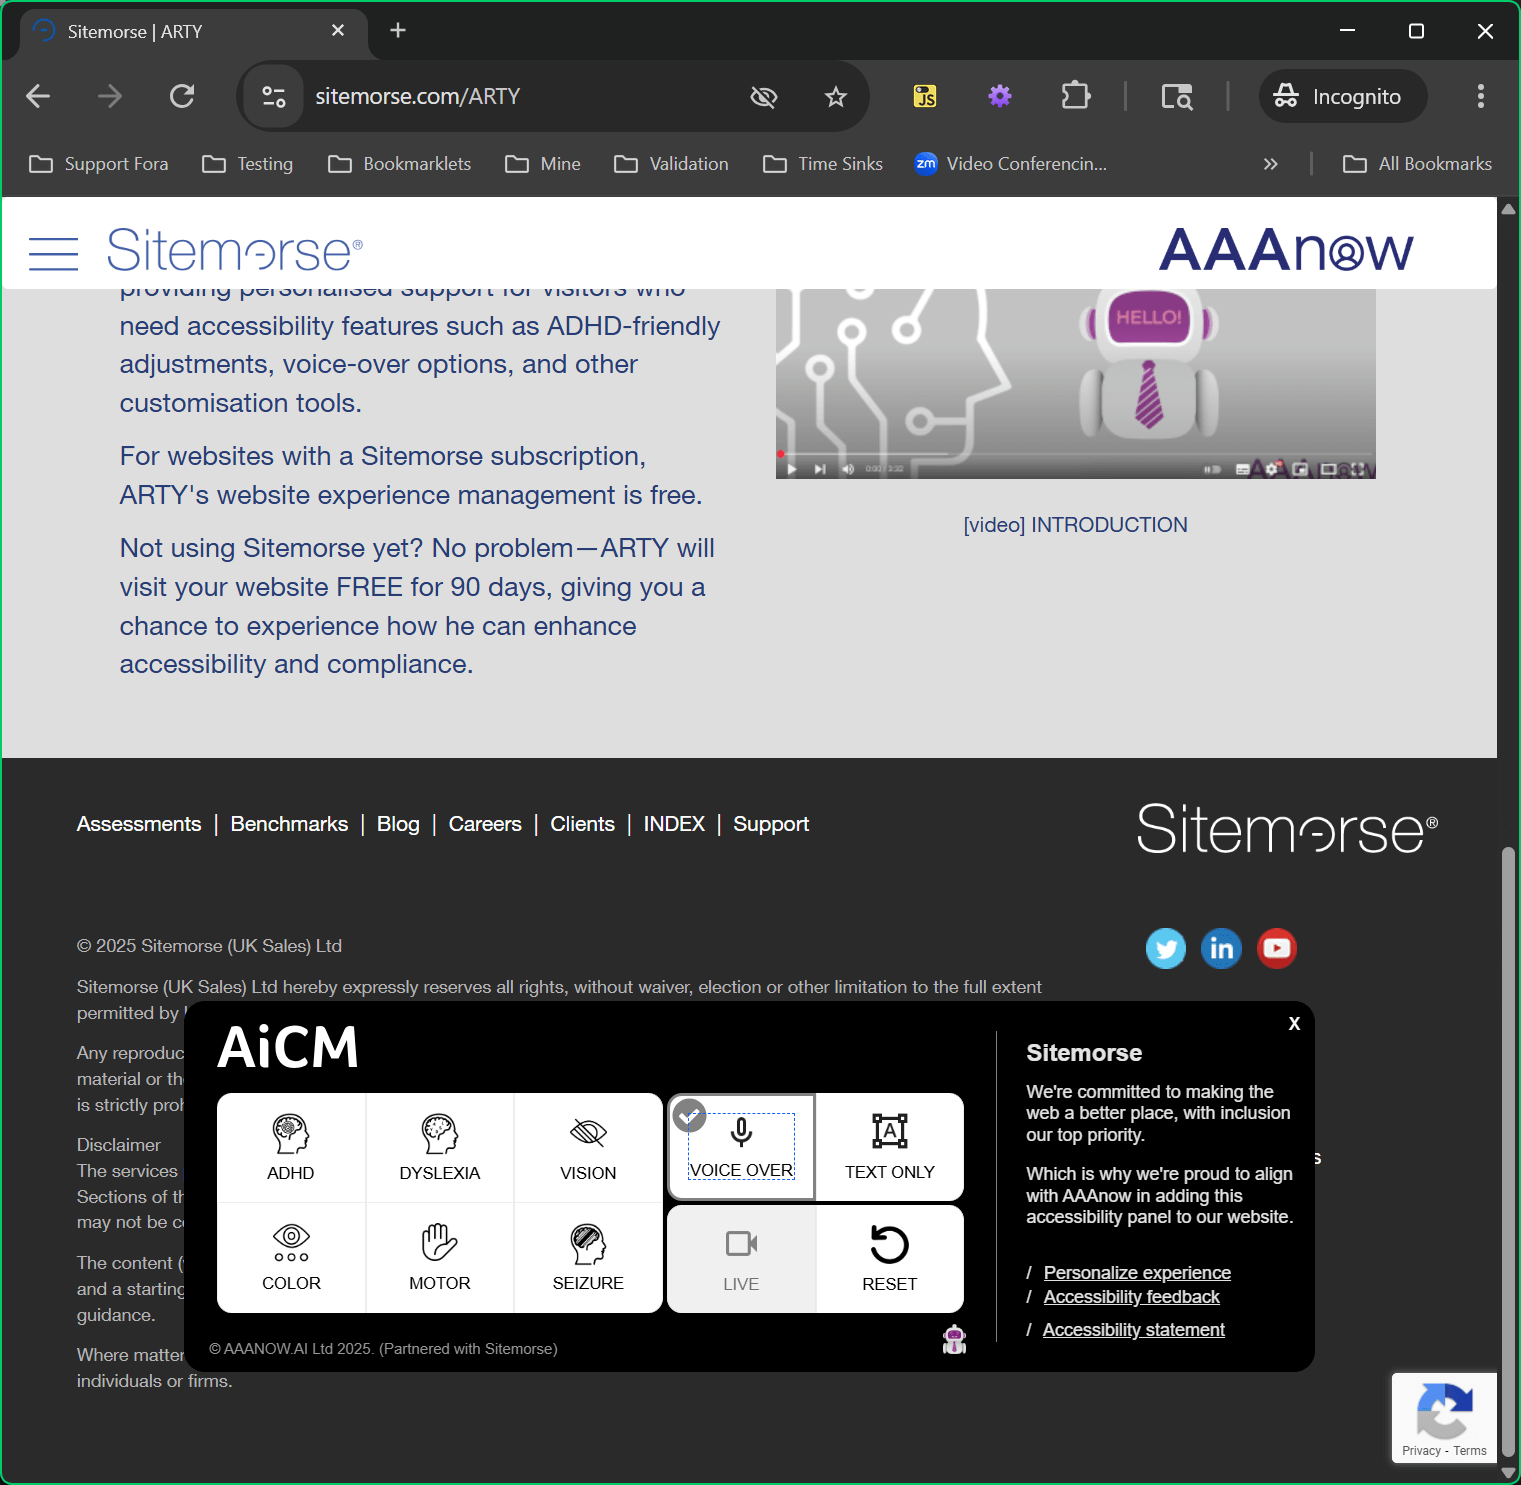This screenshot has height=1485, width=1521.
Task: Click the reCAPTCHA badge
Action: 1444,1417
